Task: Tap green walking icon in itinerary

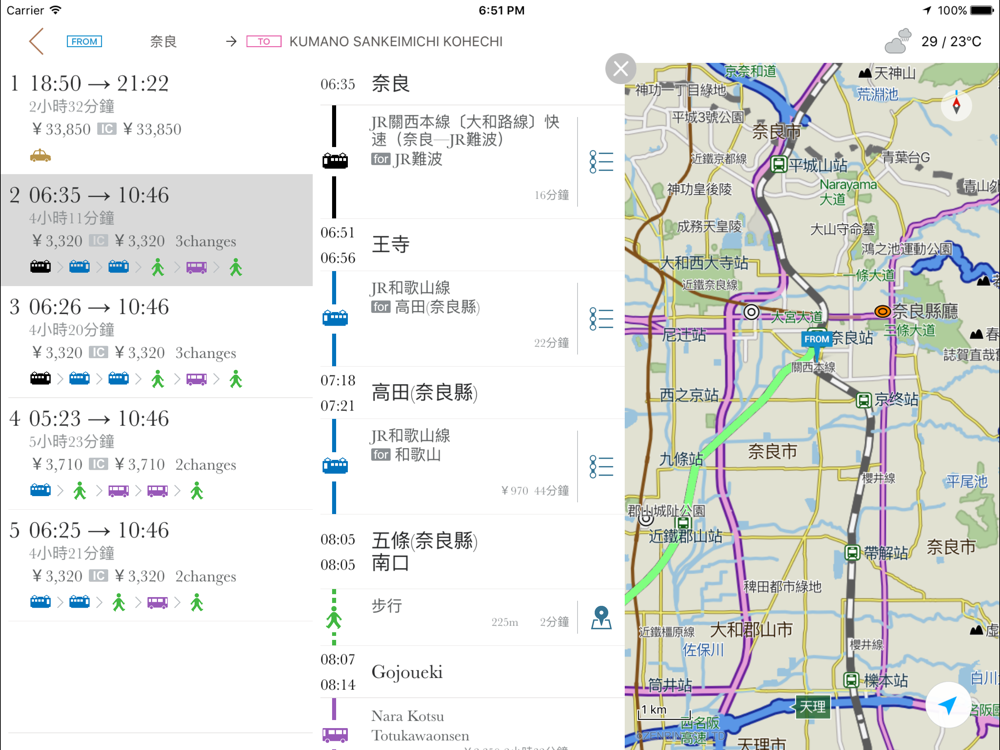Action: point(334,617)
